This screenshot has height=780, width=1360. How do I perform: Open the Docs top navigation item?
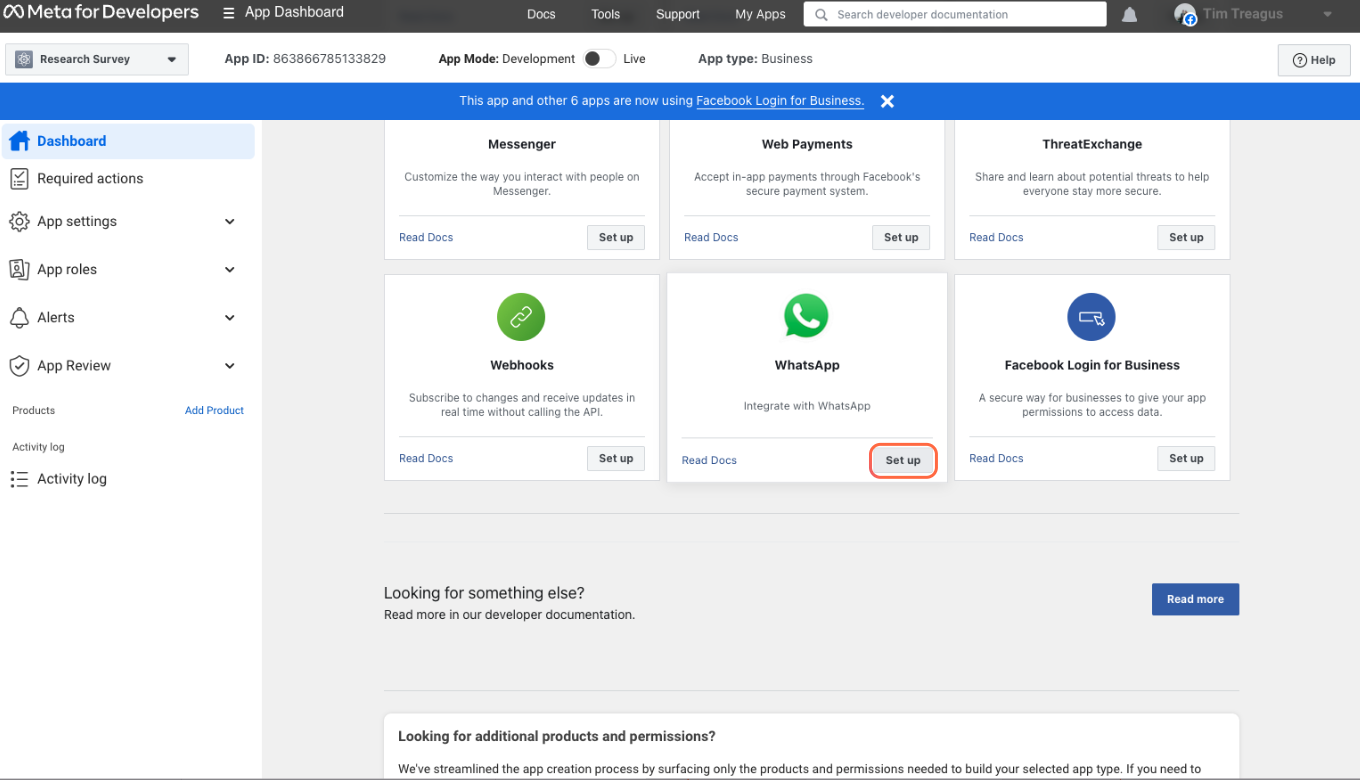pyautogui.click(x=541, y=14)
